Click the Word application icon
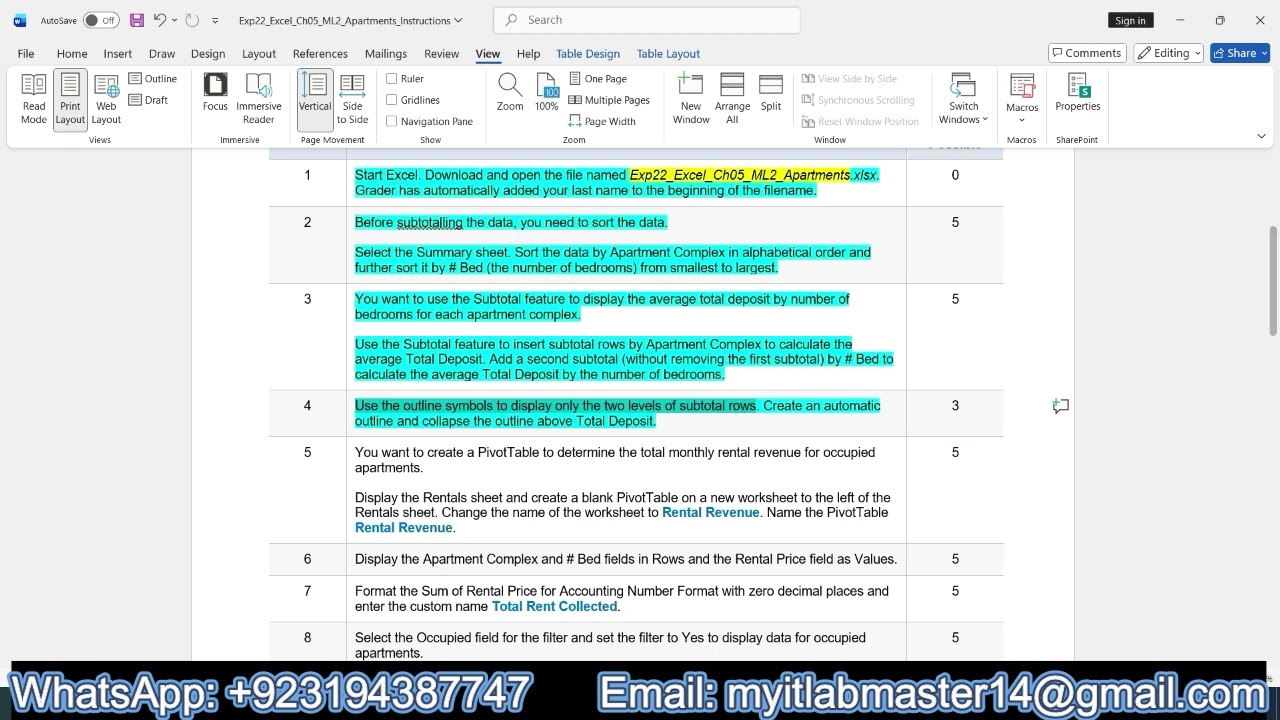The image size is (1280, 720). 20,20
